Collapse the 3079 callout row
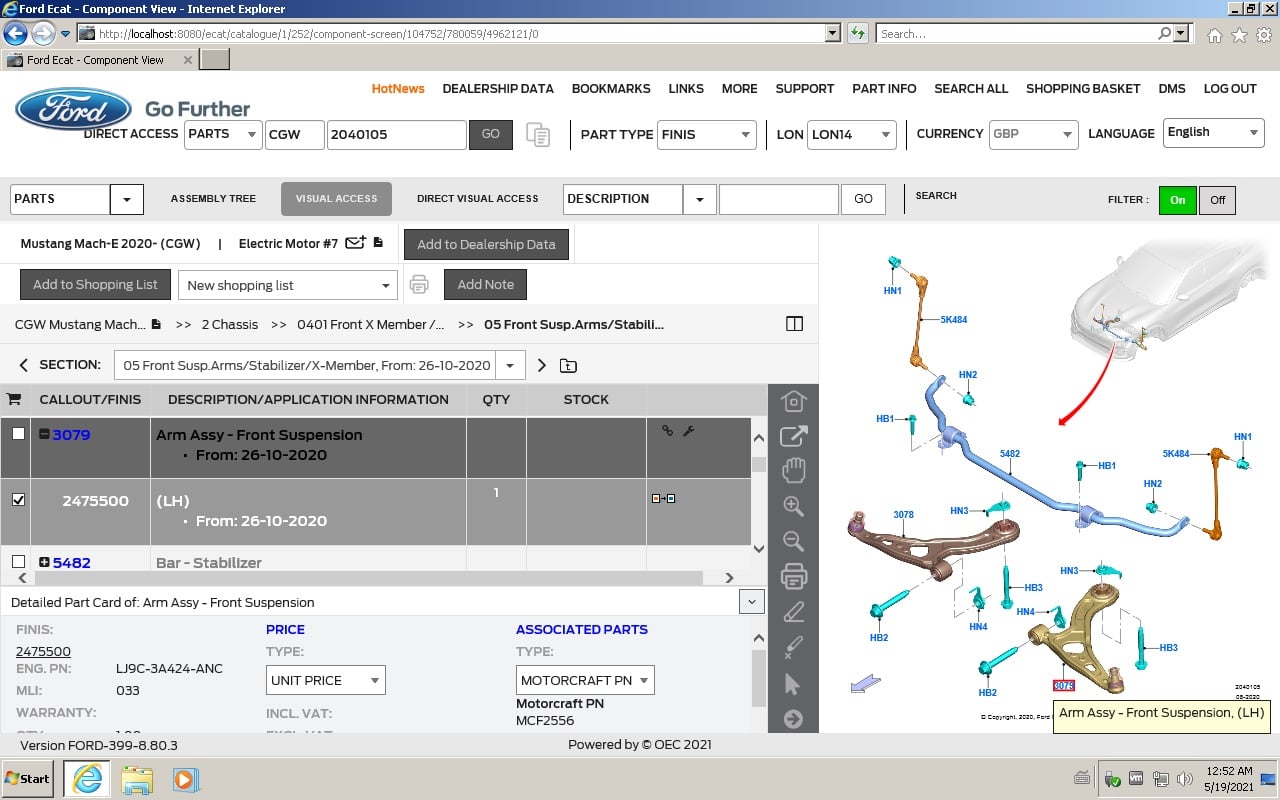The width and height of the screenshot is (1280, 800). (x=44, y=434)
